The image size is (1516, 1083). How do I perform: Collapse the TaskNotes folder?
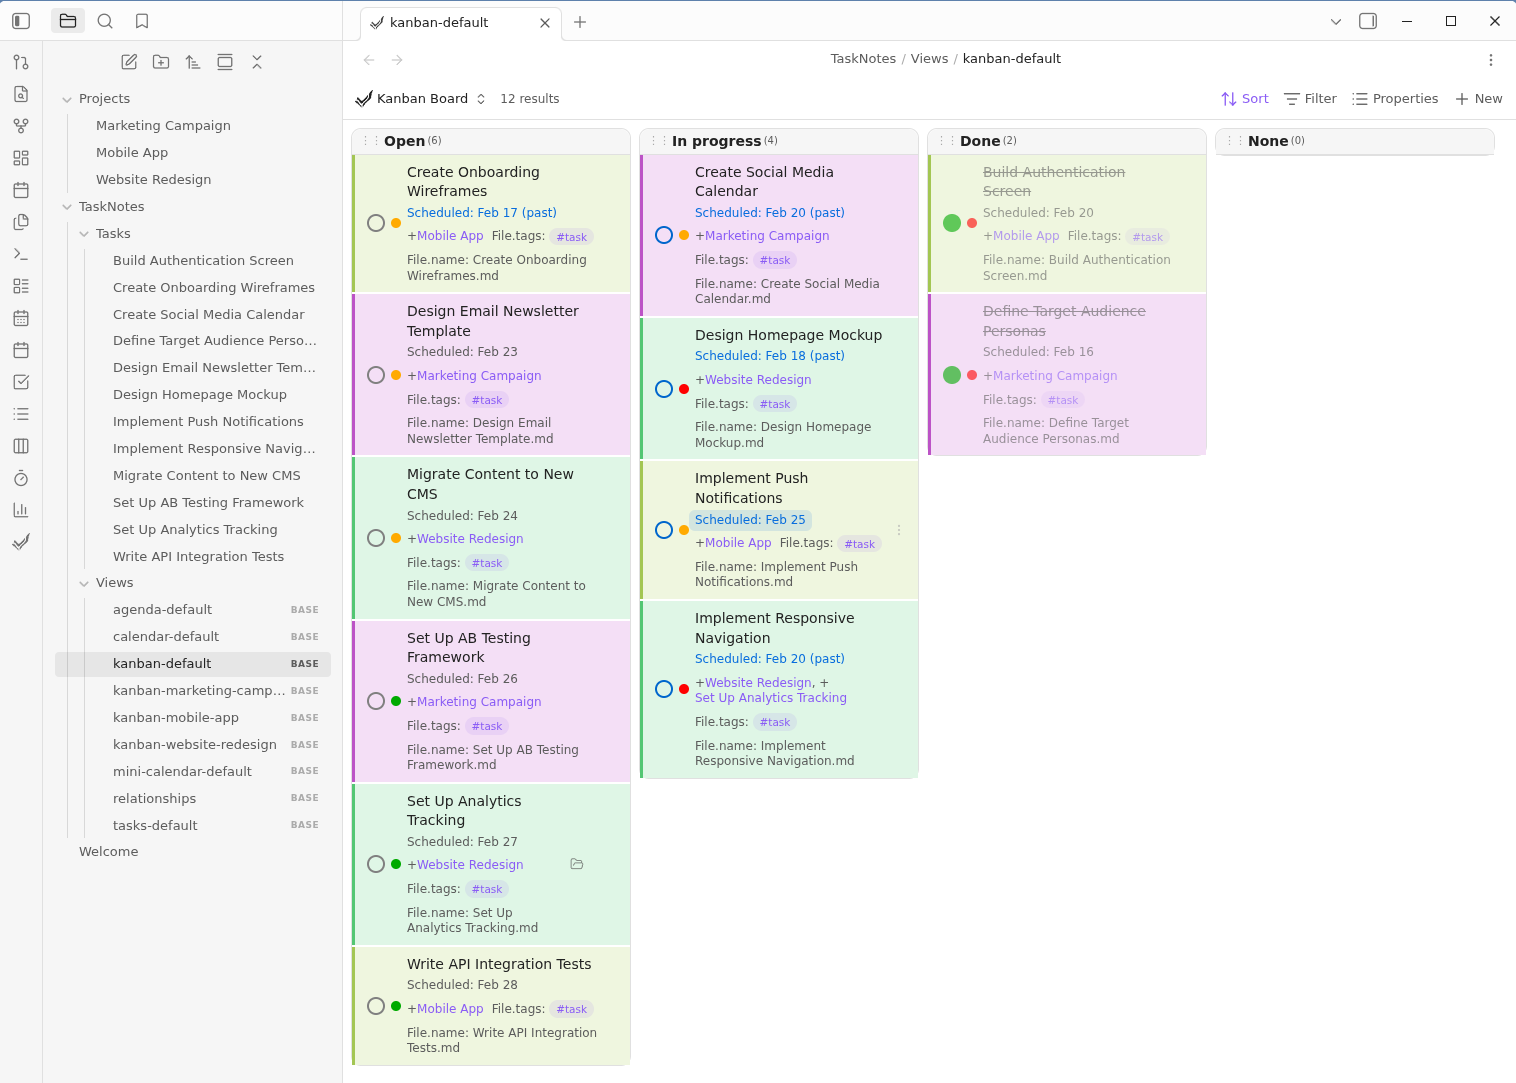(67, 207)
